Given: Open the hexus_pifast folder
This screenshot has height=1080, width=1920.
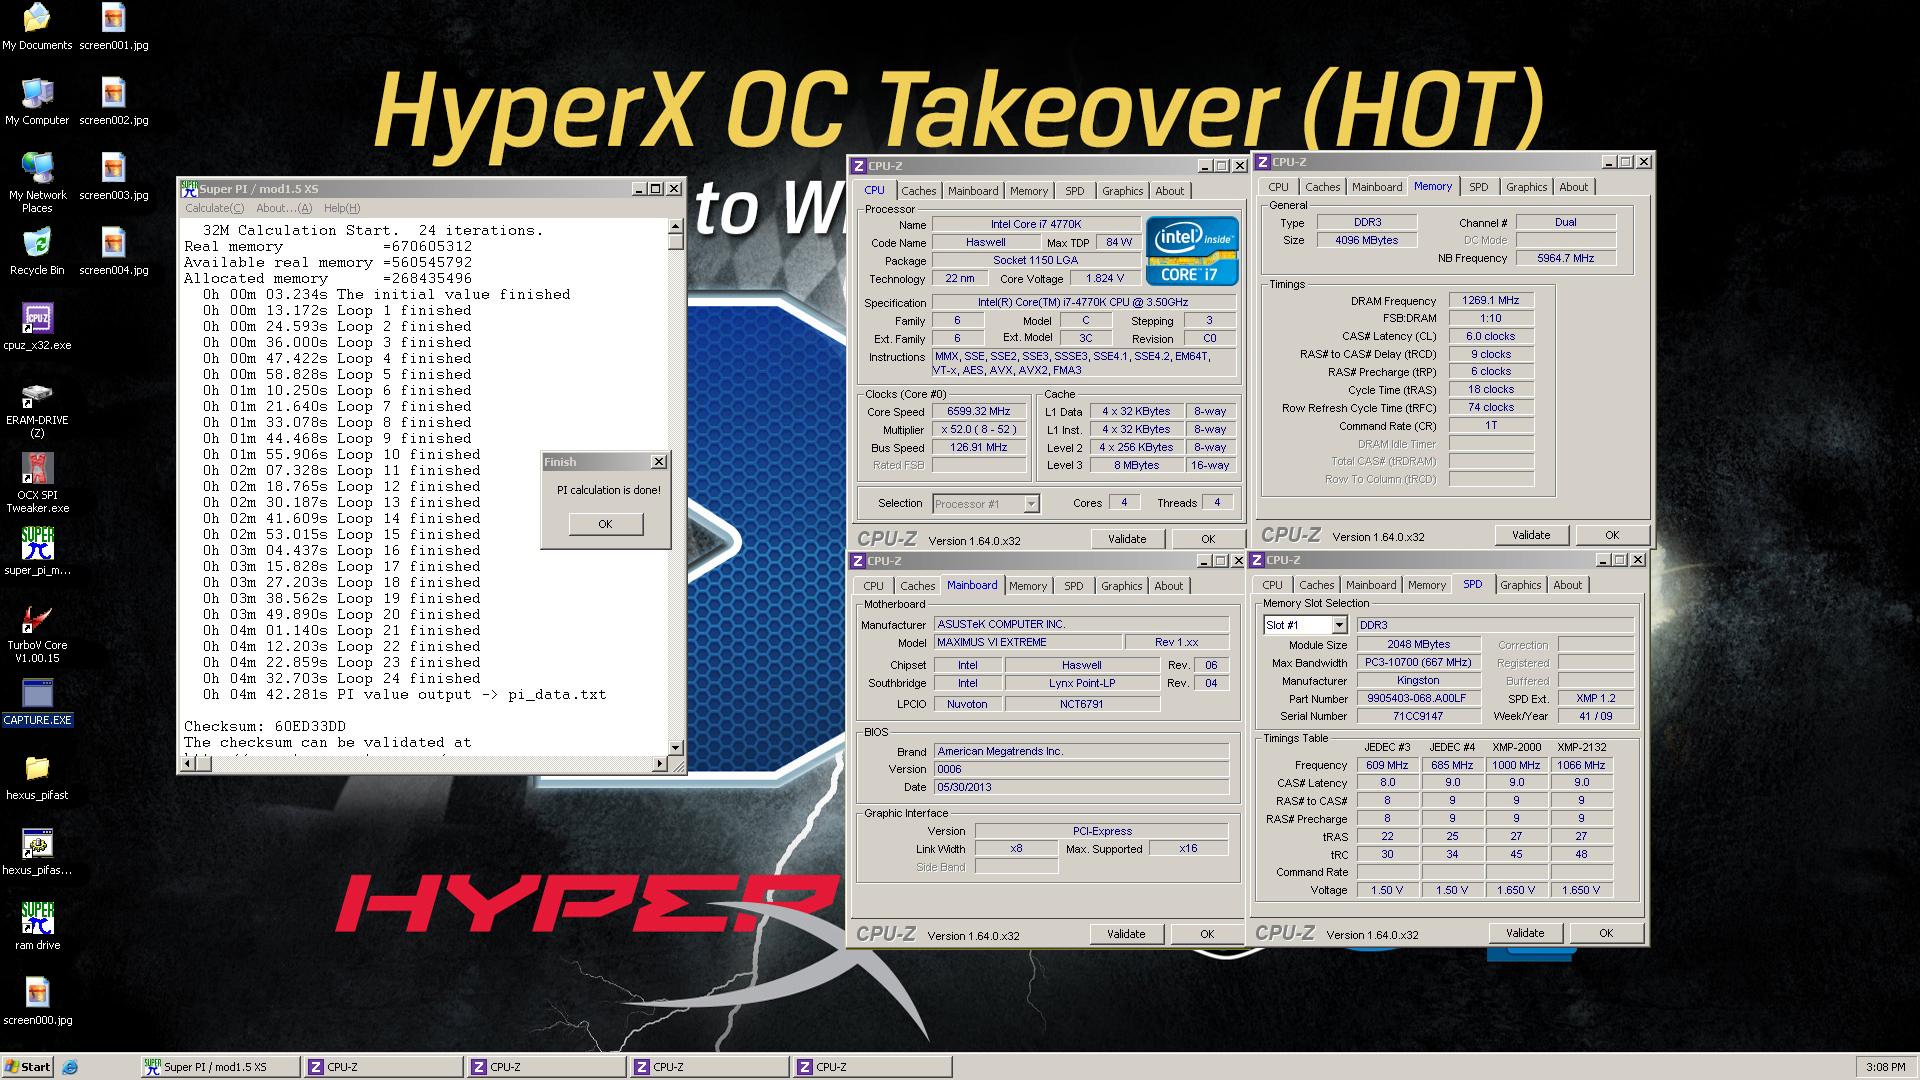Looking at the screenshot, I should pyautogui.click(x=37, y=777).
